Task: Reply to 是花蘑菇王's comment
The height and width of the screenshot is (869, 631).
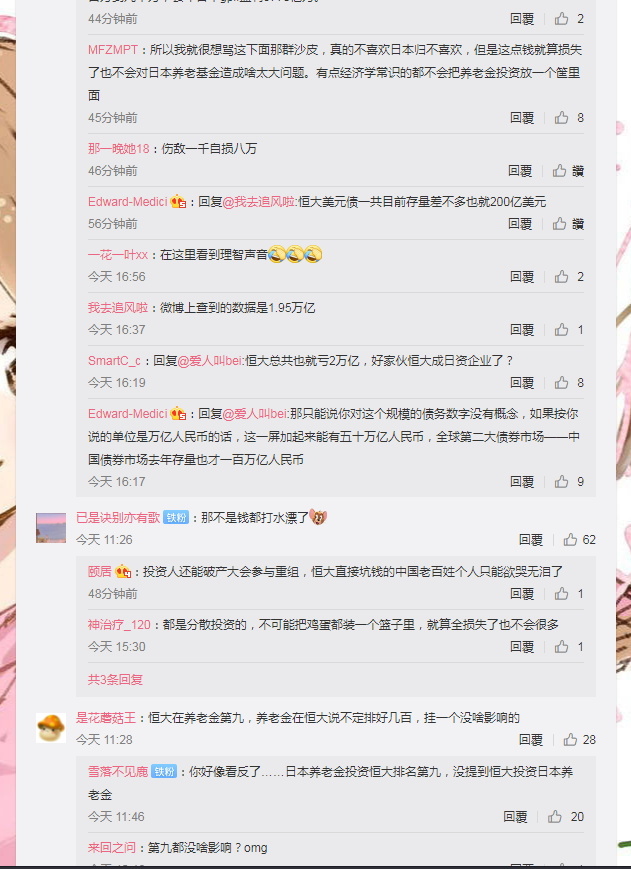Action: (x=531, y=739)
